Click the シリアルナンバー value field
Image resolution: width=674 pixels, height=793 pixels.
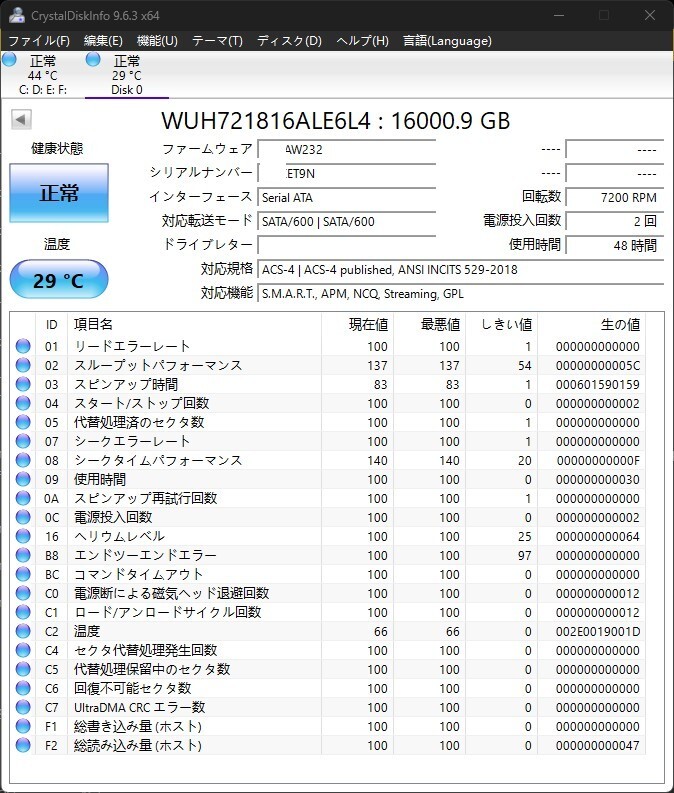click(x=347, y=173)
